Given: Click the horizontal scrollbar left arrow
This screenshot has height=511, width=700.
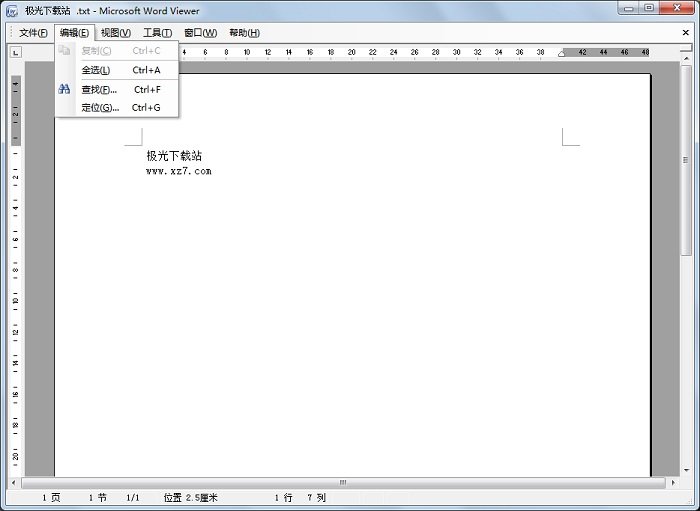Looking at the screenshot, I should click(x=13, y=482).
